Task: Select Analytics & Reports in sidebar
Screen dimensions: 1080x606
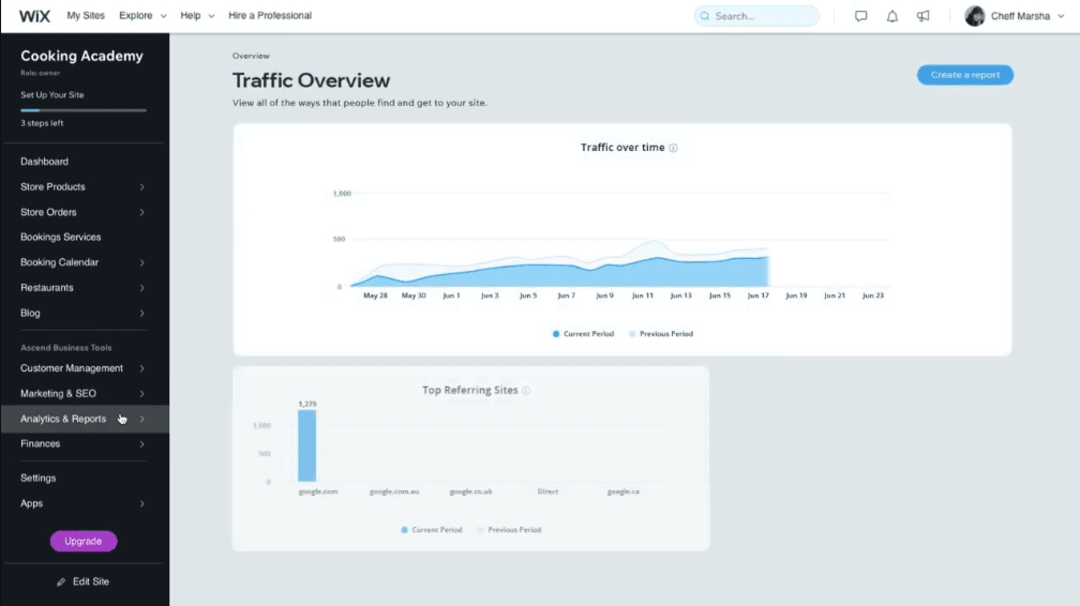Action: point(65,418)
